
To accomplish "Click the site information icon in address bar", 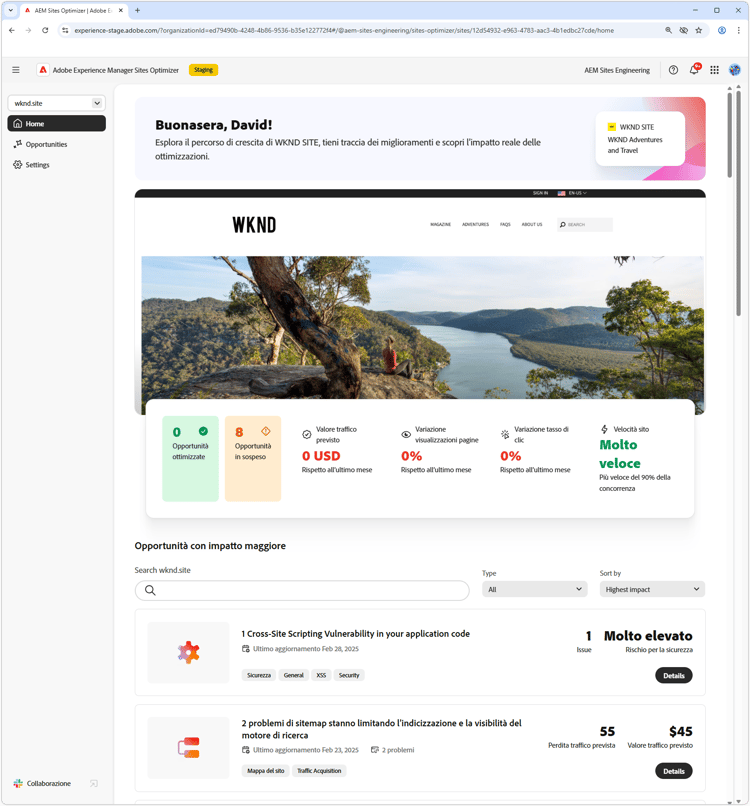I will coord(65,30).
